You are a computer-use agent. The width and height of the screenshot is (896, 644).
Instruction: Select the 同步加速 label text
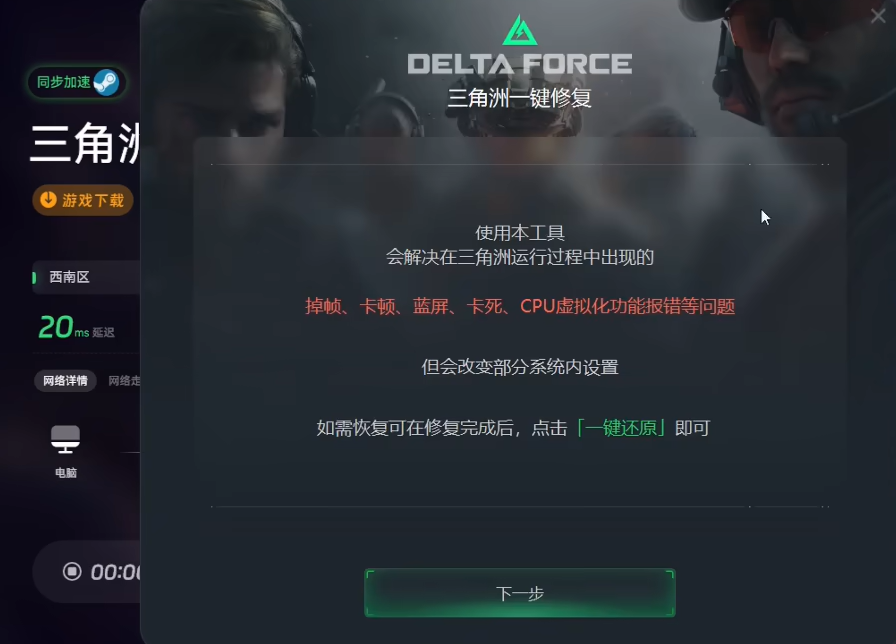pyautogui.click(x=63, y=82)
